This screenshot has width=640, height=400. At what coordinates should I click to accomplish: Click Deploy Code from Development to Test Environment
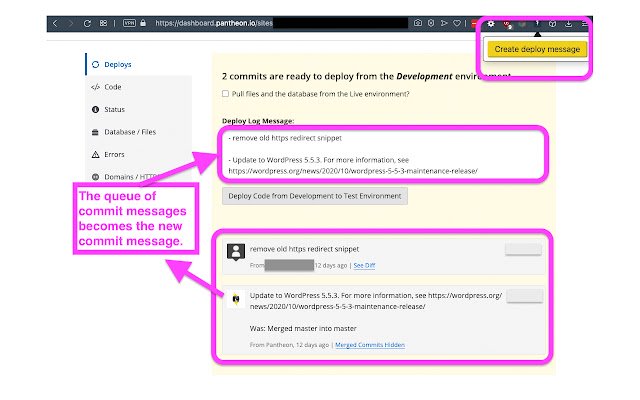315,196
